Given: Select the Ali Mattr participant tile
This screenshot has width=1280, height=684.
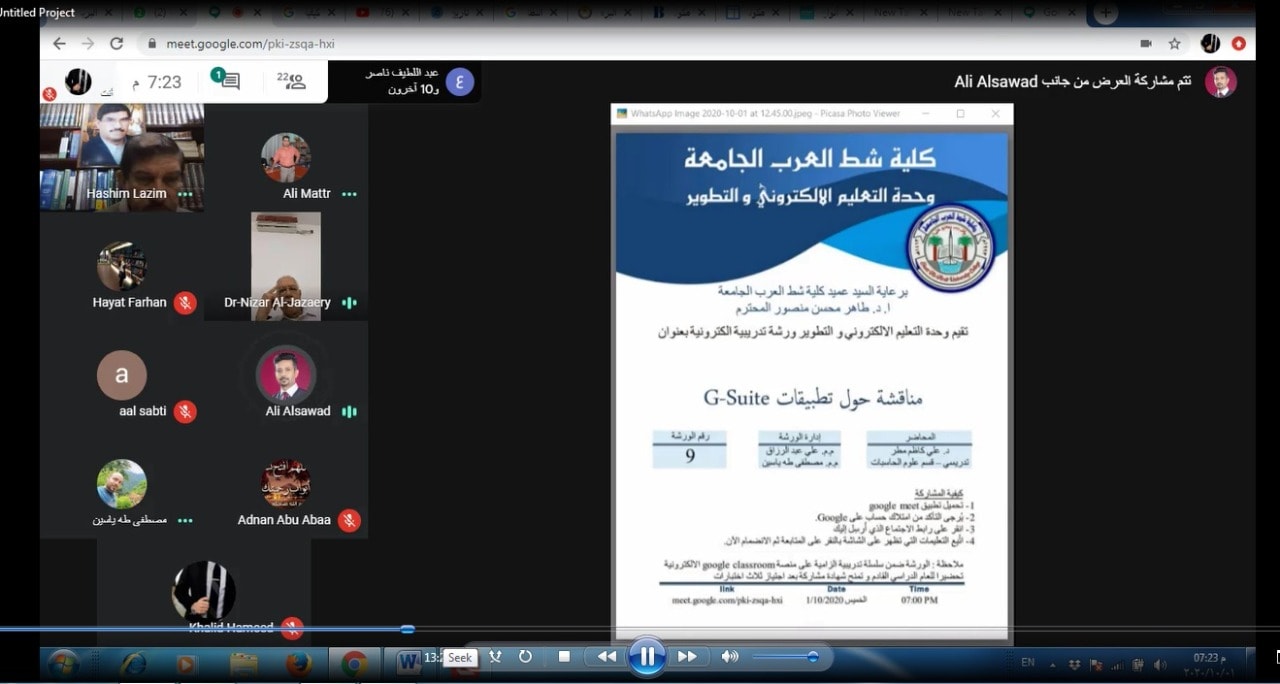Looking at the screenshot, I should coord(286,157).
